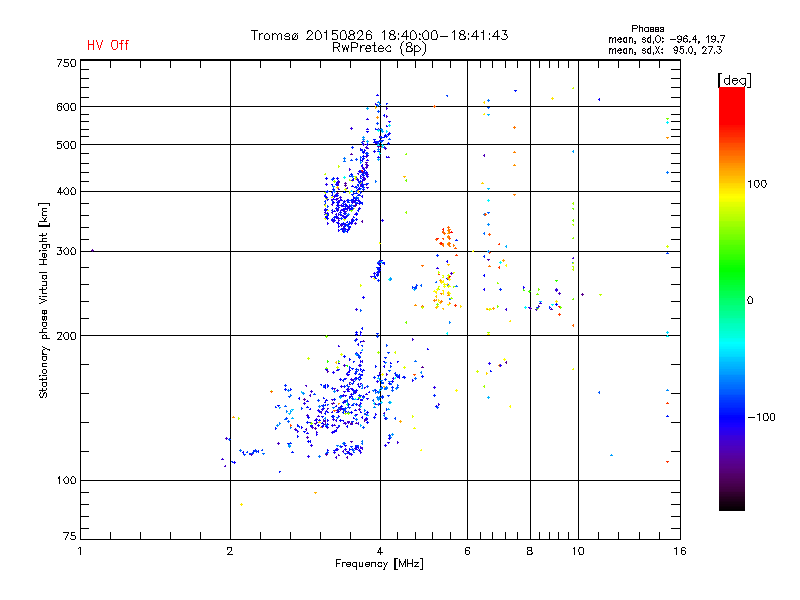Click the 'mean, sd,X: 95.0, 27.3' line
800x600 pixels.
click(665, 50)
